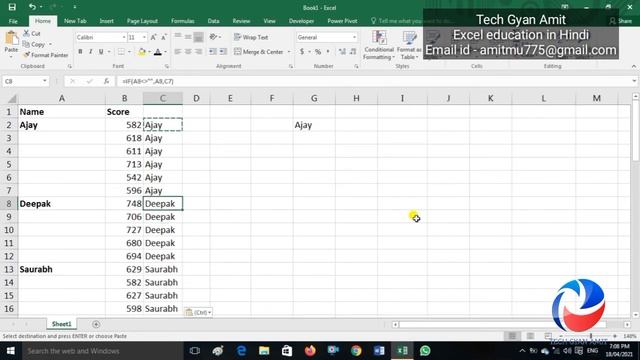Toggle Middle Align in the Alignment group
640x360 pixels.
pos(188,37)
